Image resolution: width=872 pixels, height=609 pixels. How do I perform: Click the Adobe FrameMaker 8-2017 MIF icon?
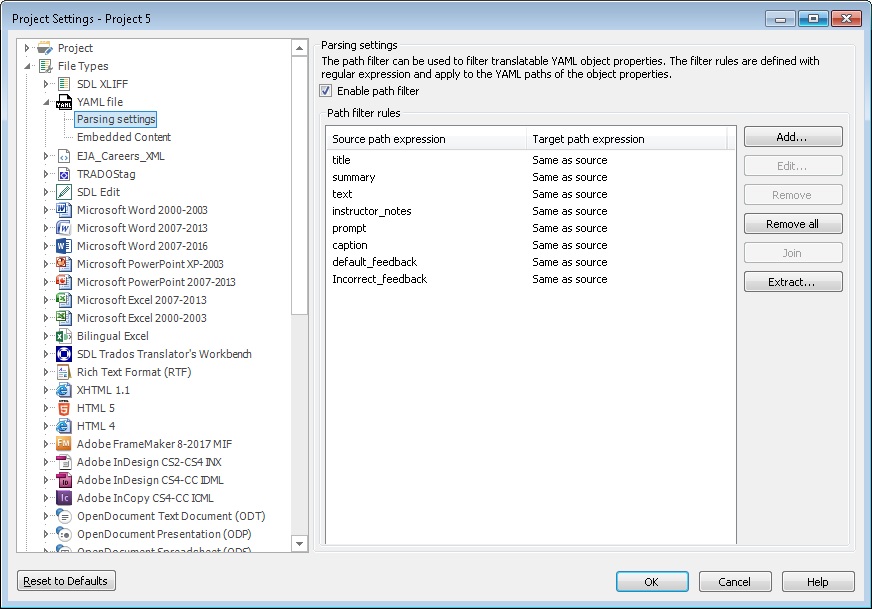point(64,444)
